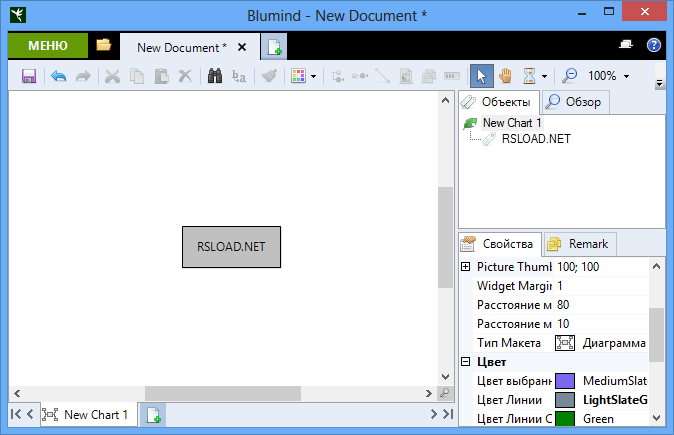Screen dimensions: 674x435
Task: Click the Save floppy disk icon
Action: coord(29,76)
